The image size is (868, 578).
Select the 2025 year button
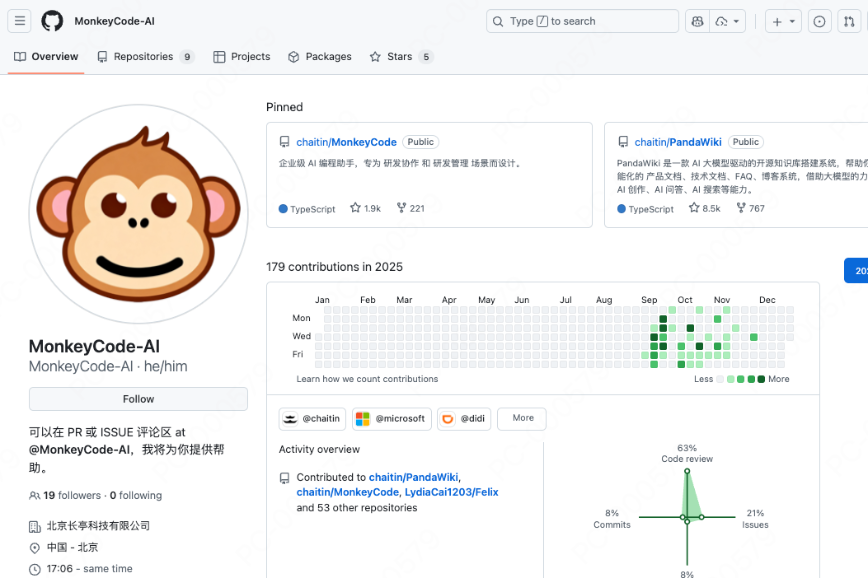click(856, 271)
